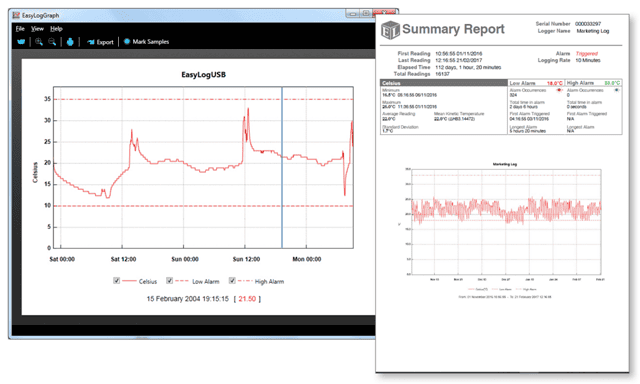Click the 'Sun 12:00' axis label
Viewport: 640px width, 384px height.
(x=246, y=259)
